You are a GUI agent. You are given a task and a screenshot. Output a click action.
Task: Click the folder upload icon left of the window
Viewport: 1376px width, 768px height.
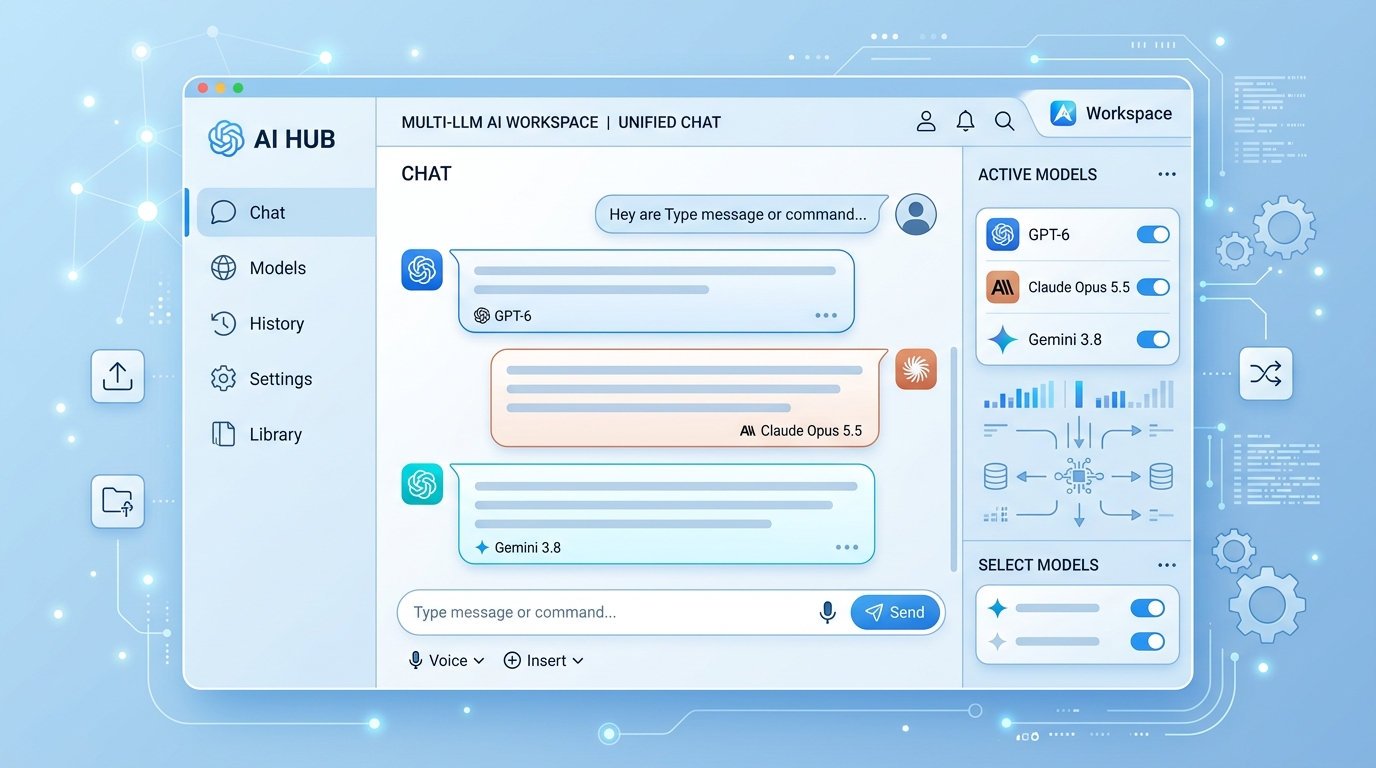click(118, 501)
